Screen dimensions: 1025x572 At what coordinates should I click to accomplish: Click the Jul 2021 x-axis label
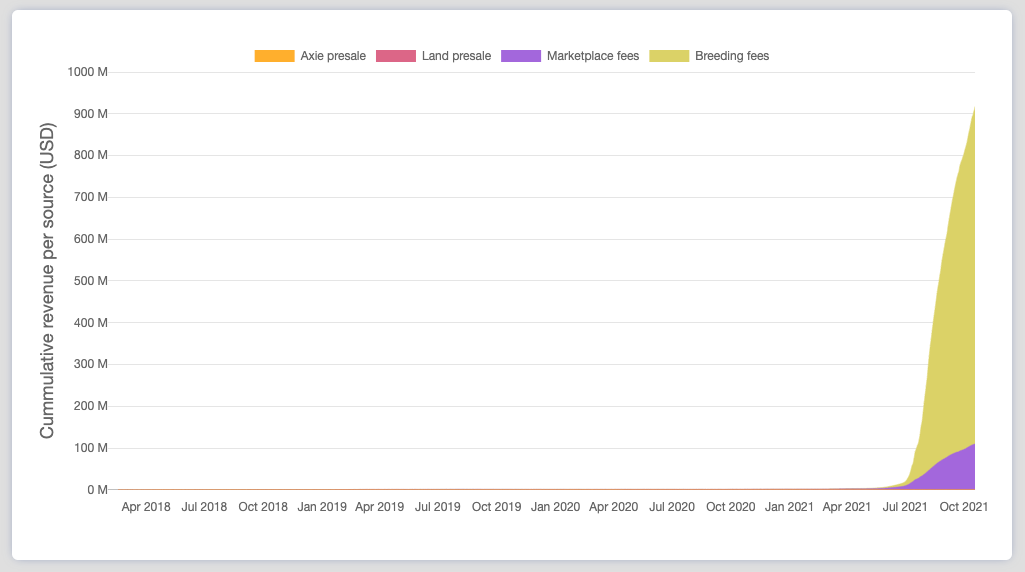tap(905, 507)
